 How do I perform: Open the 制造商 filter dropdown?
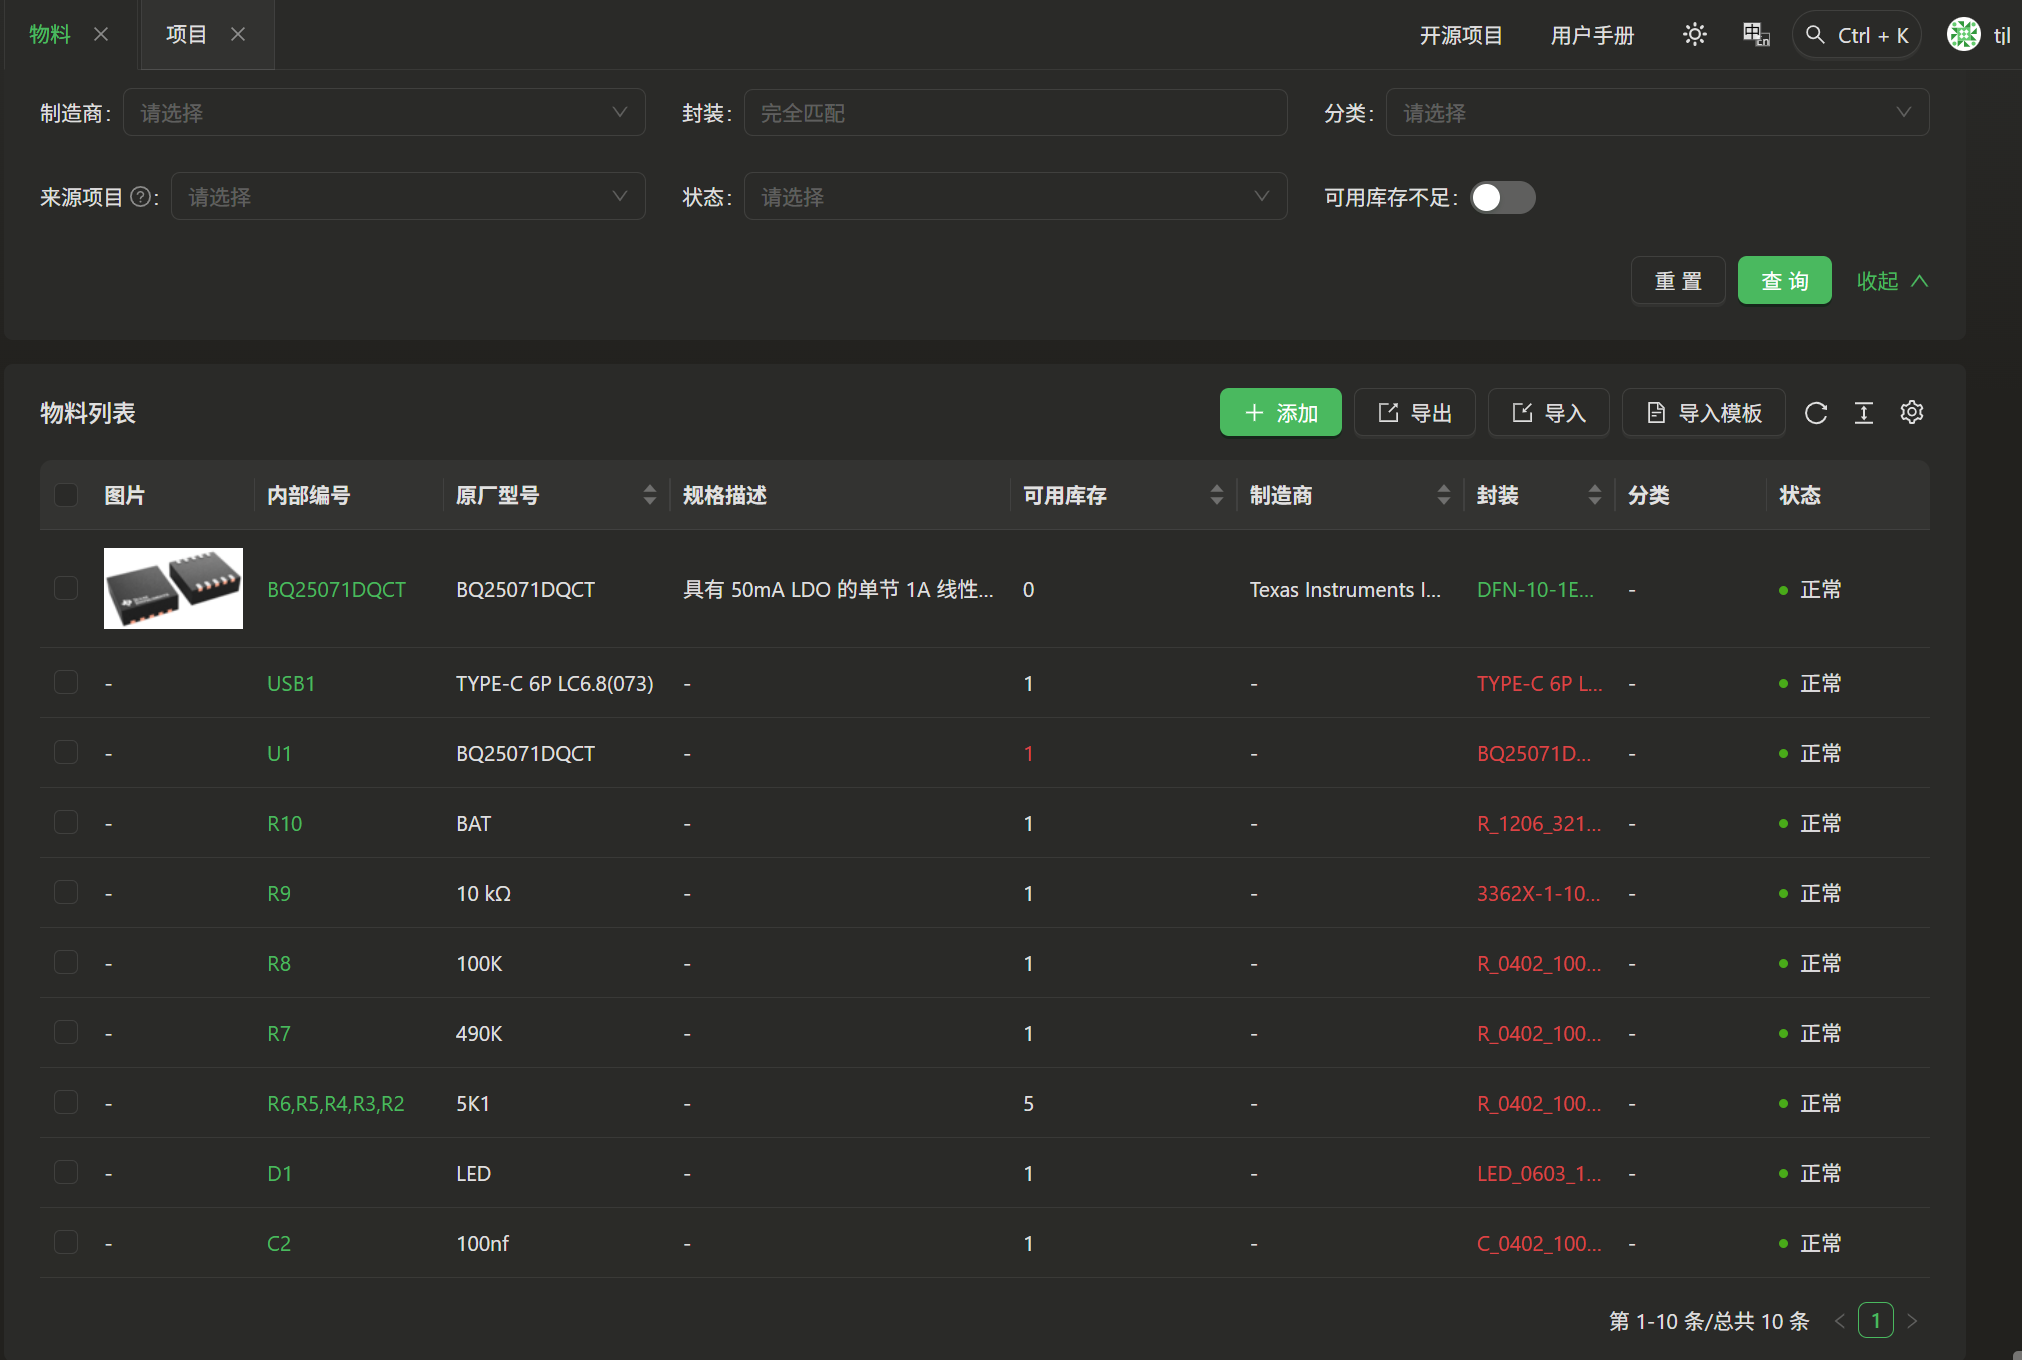pyautogui.click(x=384, y=113)
